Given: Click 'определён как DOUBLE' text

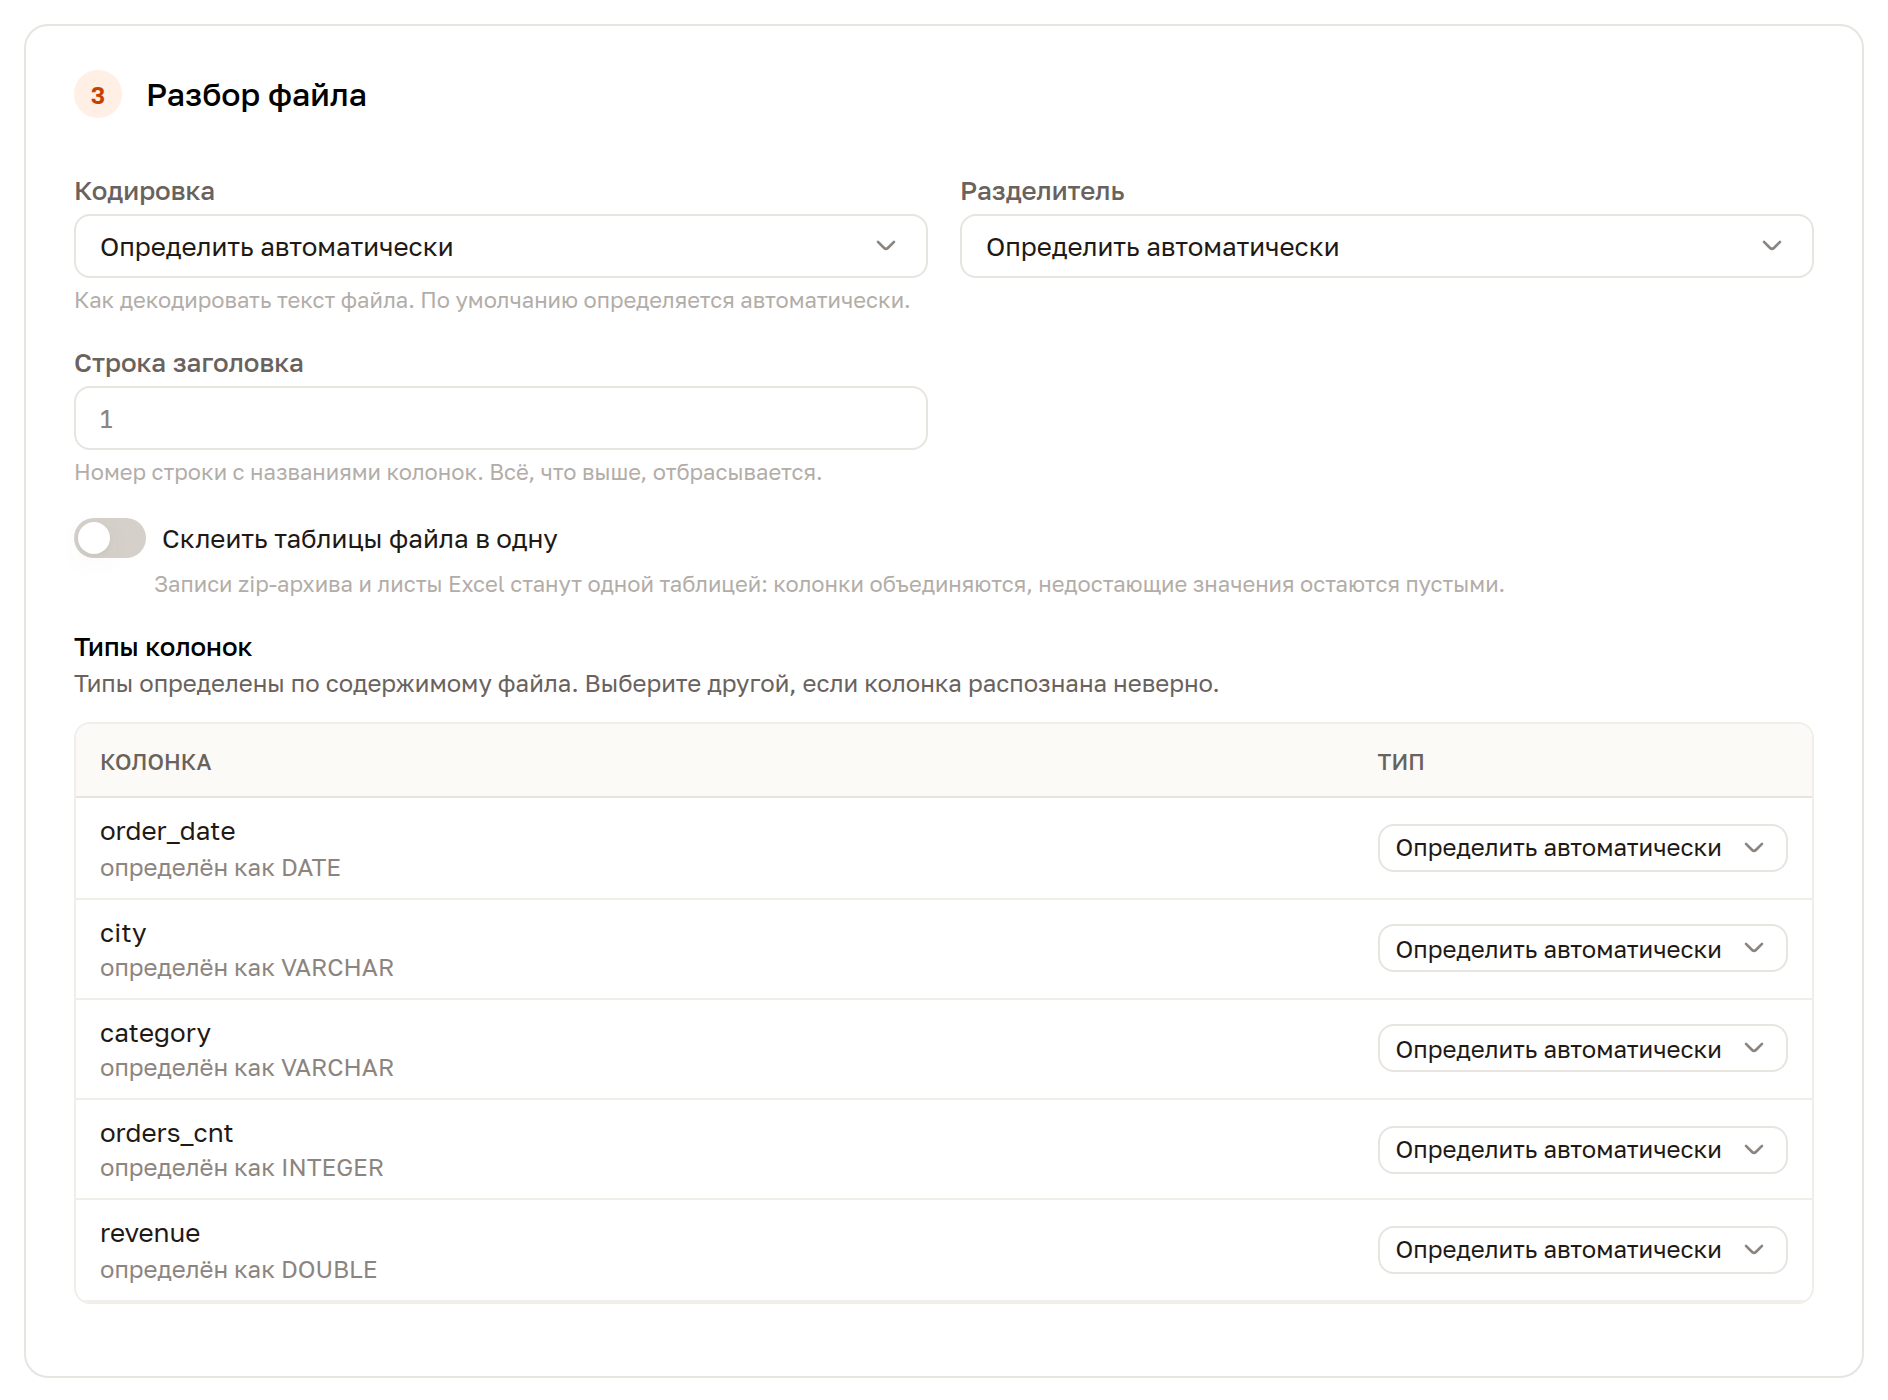Looking at the screenshot, I should [238, 1270].
